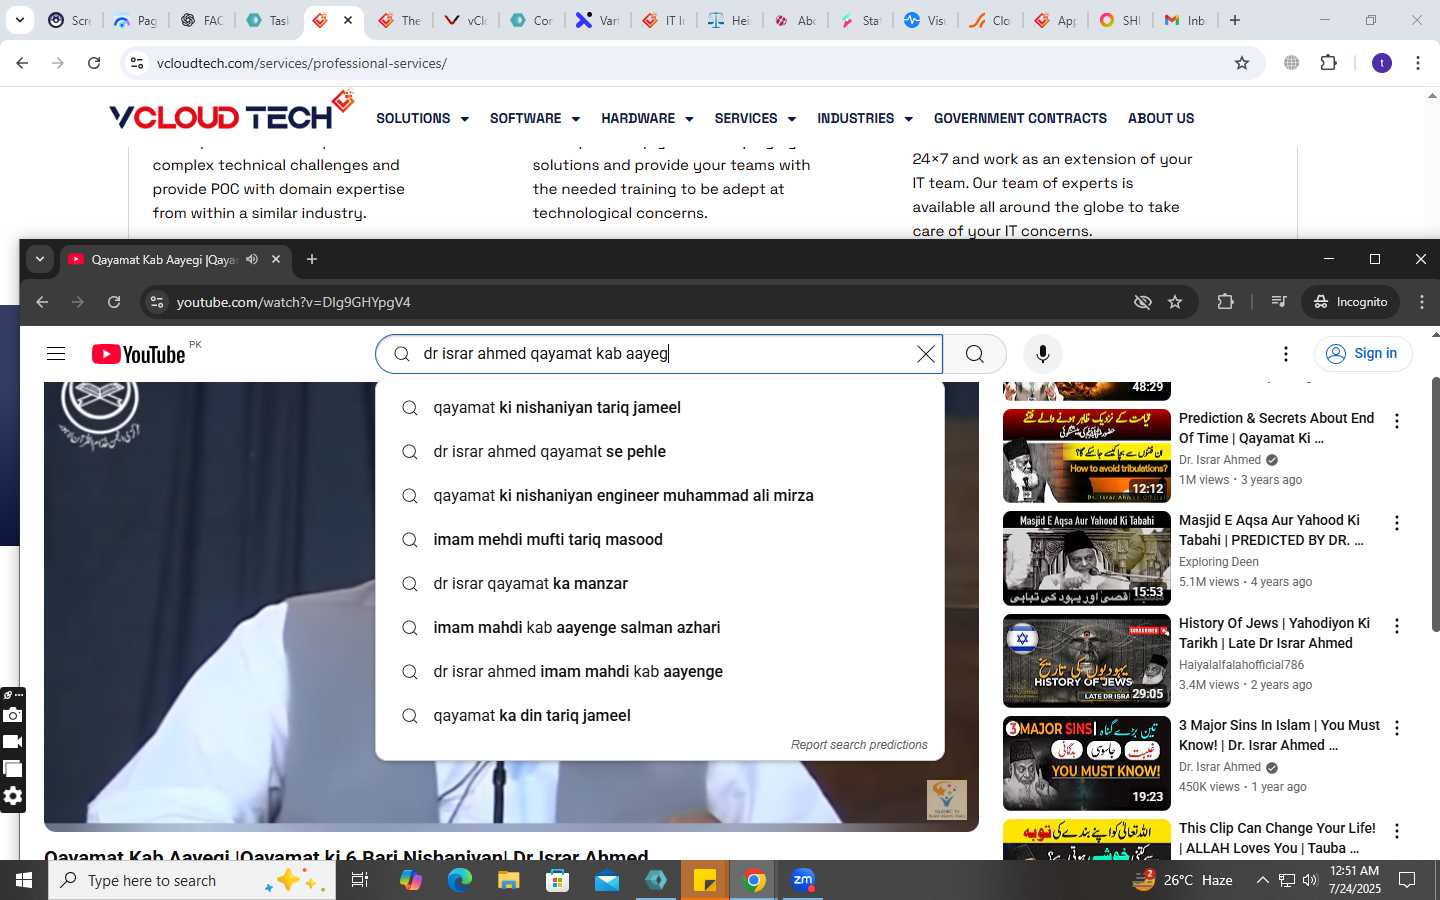1440x900 pixels.
Task: View site information for youtube.com
Action: (156, 302)
